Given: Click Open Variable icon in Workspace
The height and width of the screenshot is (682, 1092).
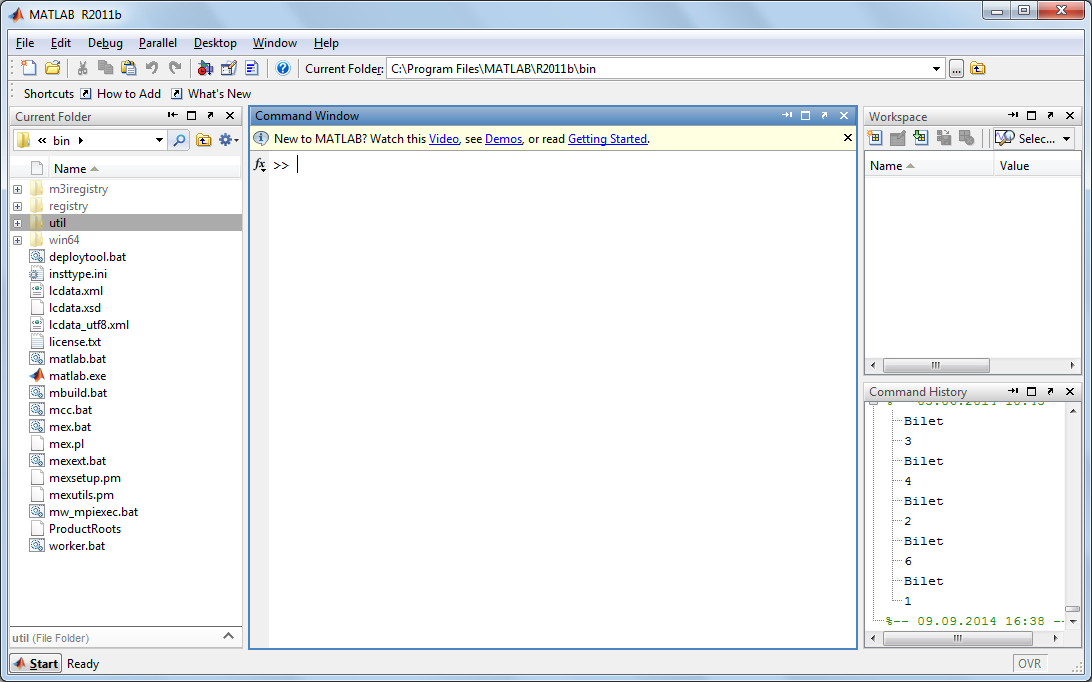Looking at the screenshot, I should 898,138.
